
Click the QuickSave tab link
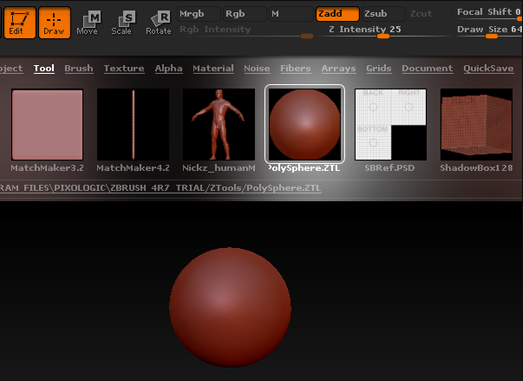tap(488, 68)
